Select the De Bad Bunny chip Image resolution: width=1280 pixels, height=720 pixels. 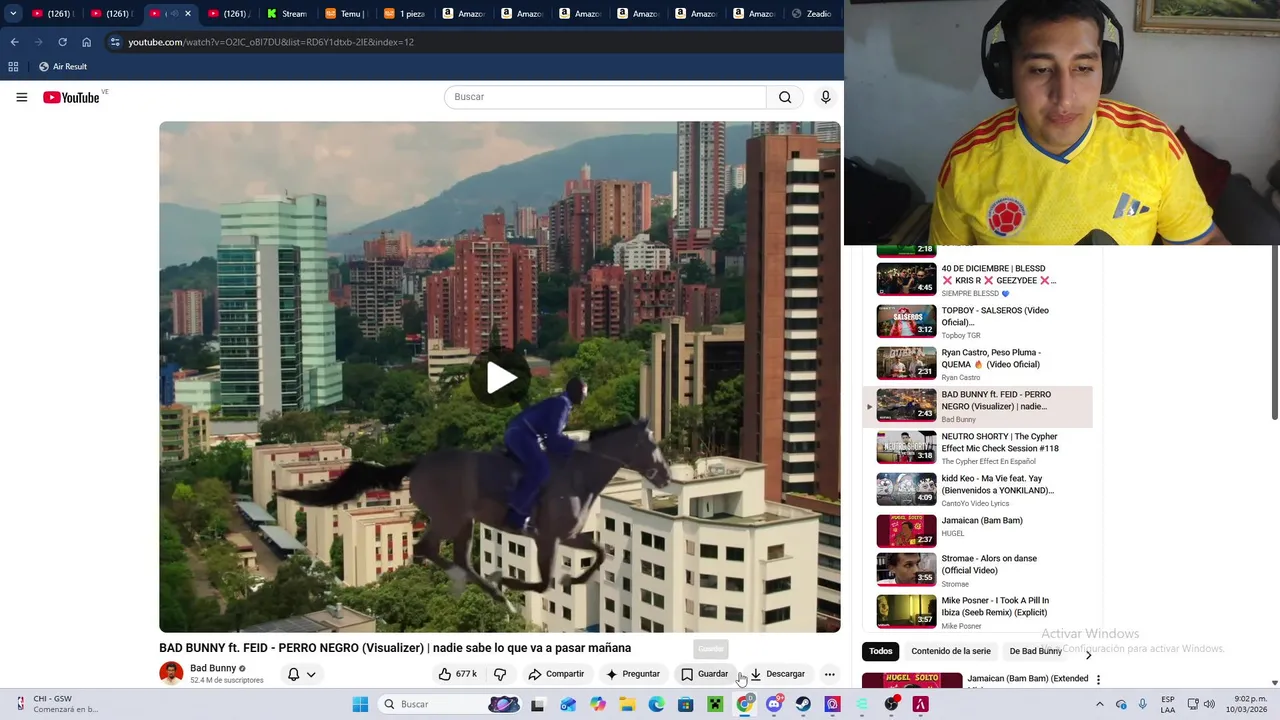pos(1035,651)
